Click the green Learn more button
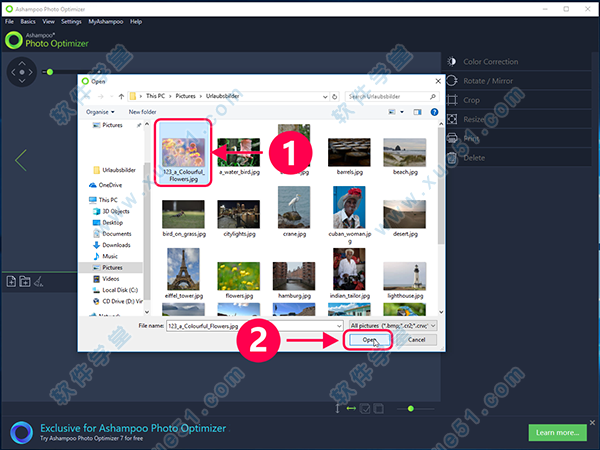Image resolution: width=600 pixels, height=450 pixels. click(557, 432)
